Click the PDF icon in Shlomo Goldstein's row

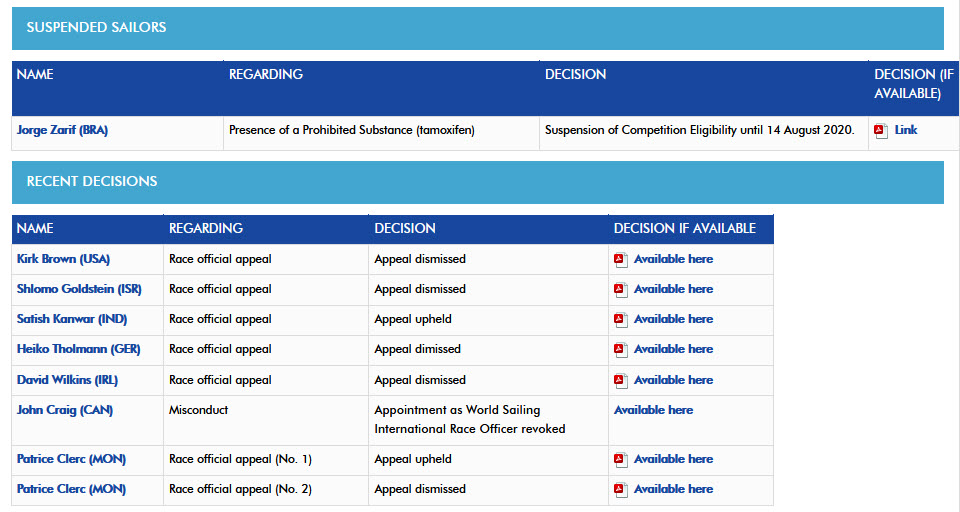click(621, 290)
